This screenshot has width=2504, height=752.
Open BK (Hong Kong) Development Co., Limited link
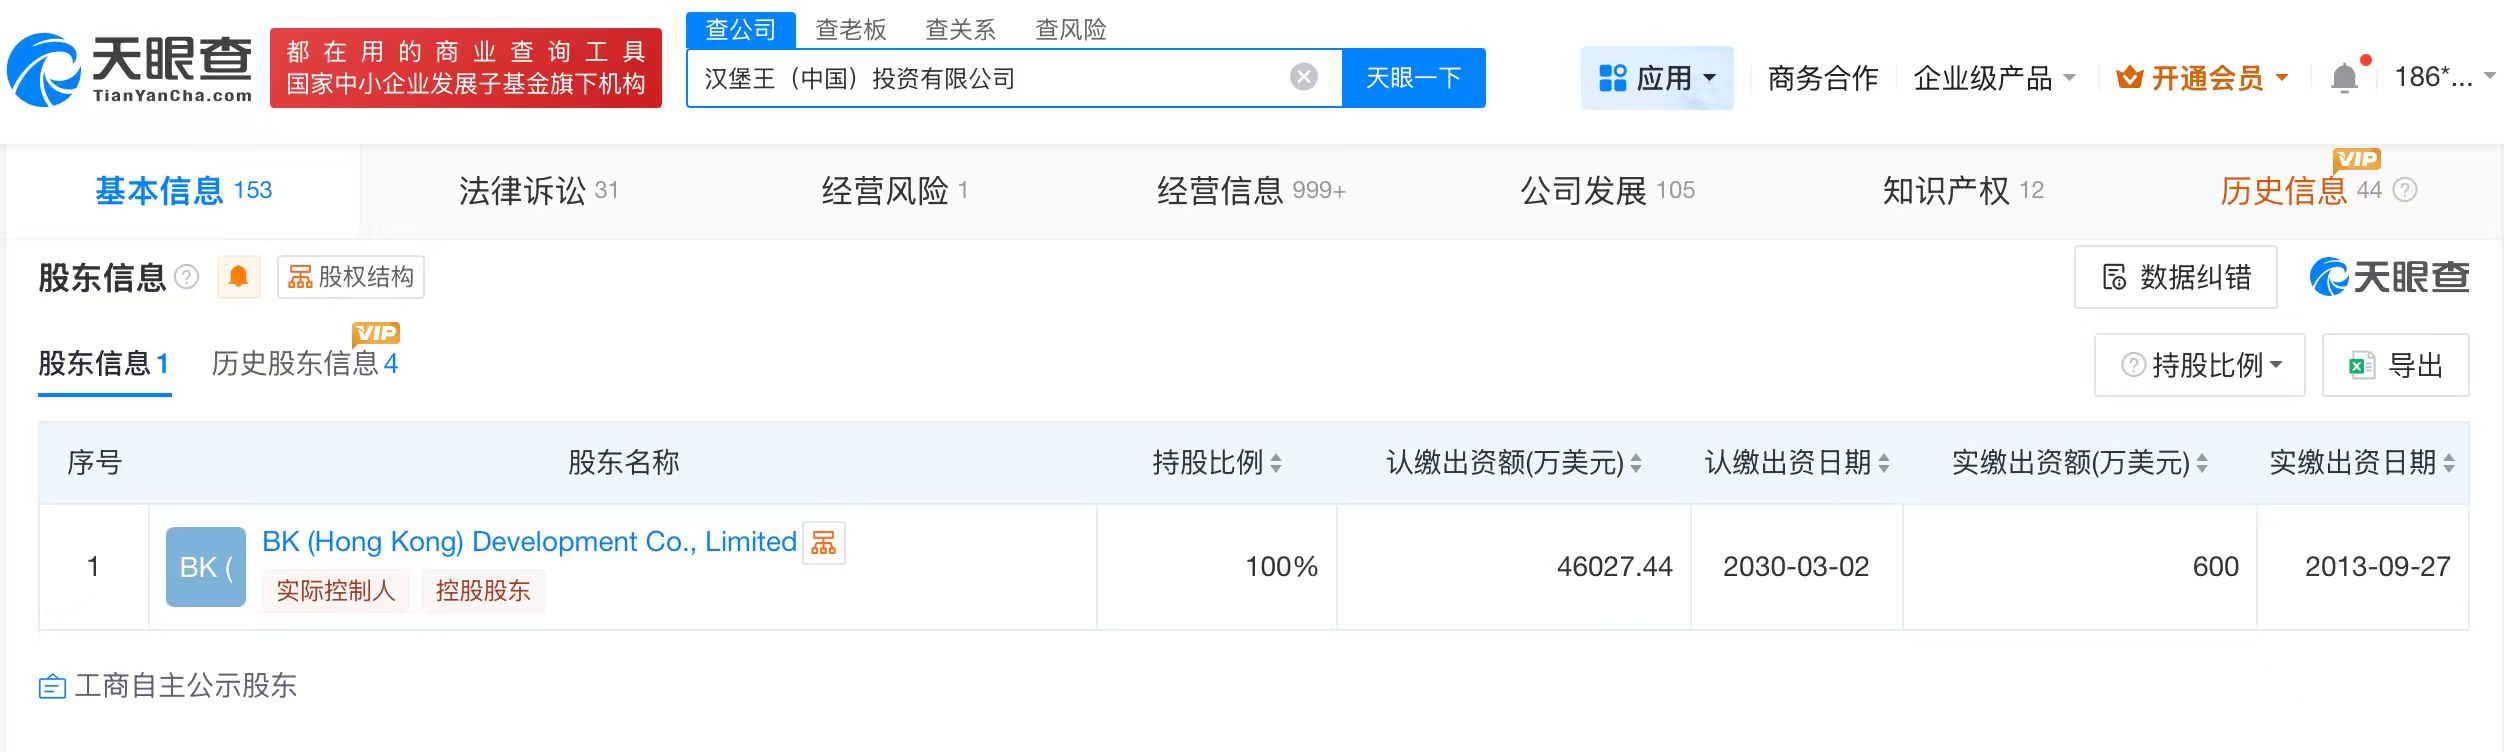pos(529,542)
